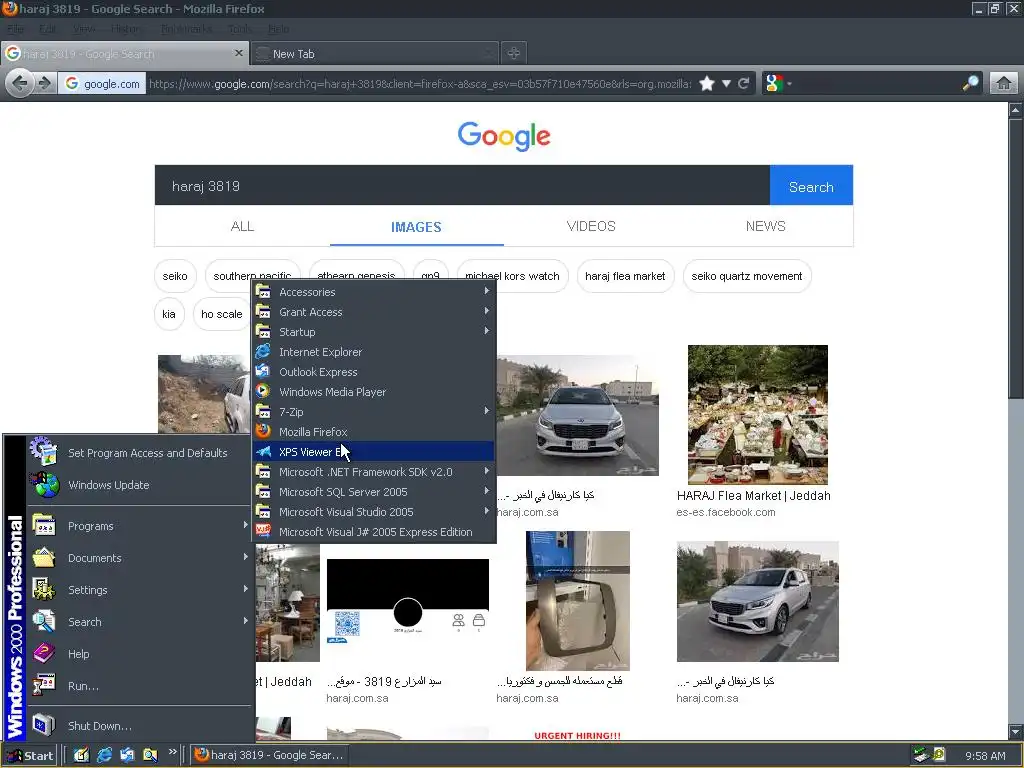Click the blue Search button
This screenshot has height=768, width=1024.
[811, 185]
